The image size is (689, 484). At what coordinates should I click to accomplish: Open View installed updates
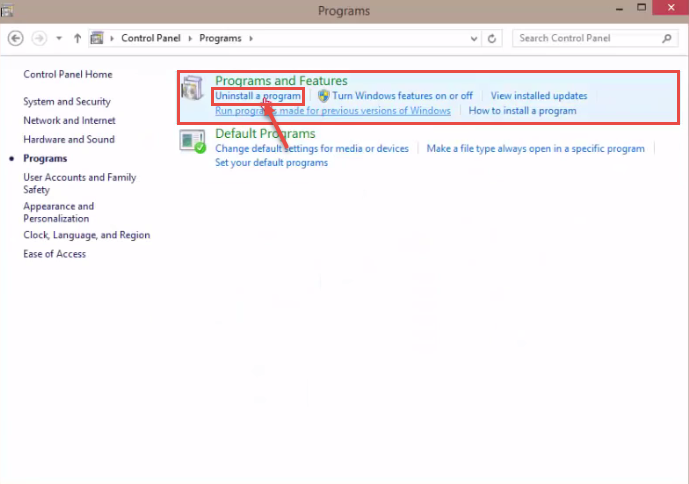[539, 96]
